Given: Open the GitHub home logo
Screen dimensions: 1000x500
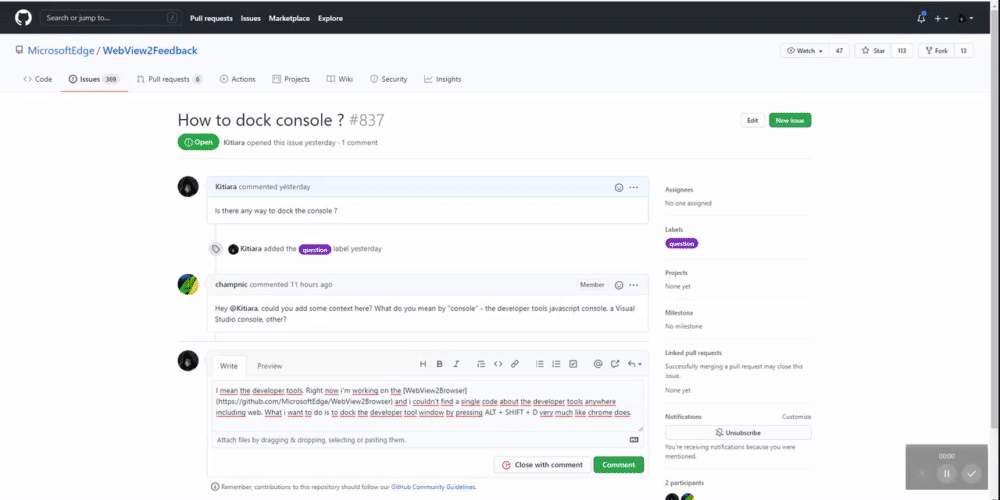Looking at the screenshot, I should click(x=24, y=18).
